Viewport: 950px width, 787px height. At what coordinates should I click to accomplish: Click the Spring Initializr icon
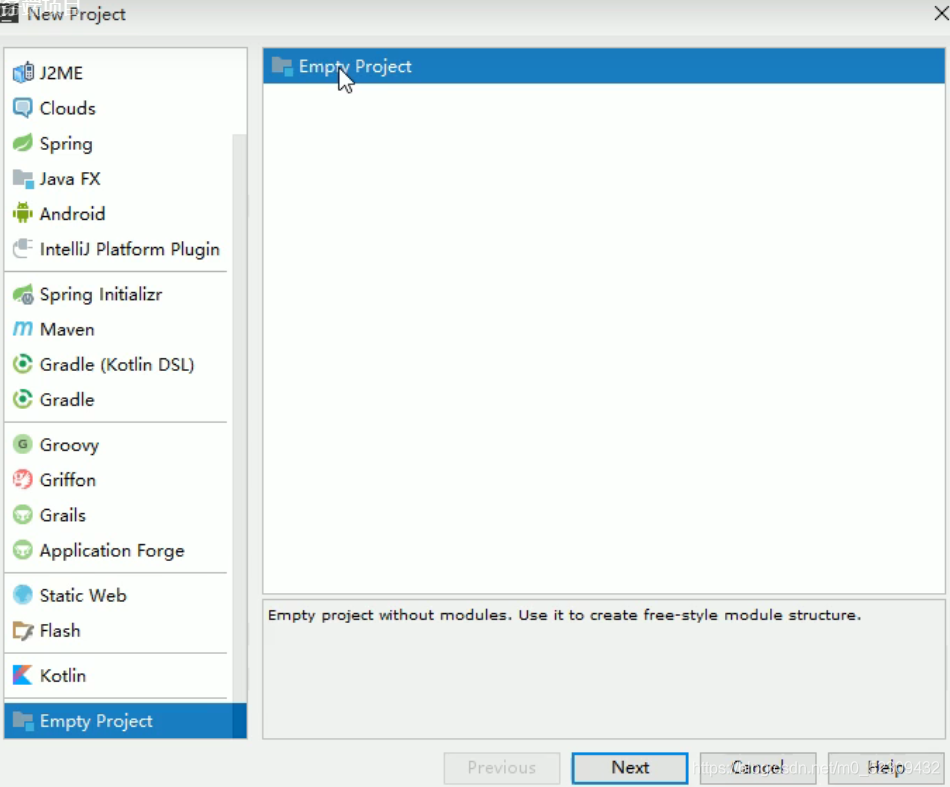23,294
